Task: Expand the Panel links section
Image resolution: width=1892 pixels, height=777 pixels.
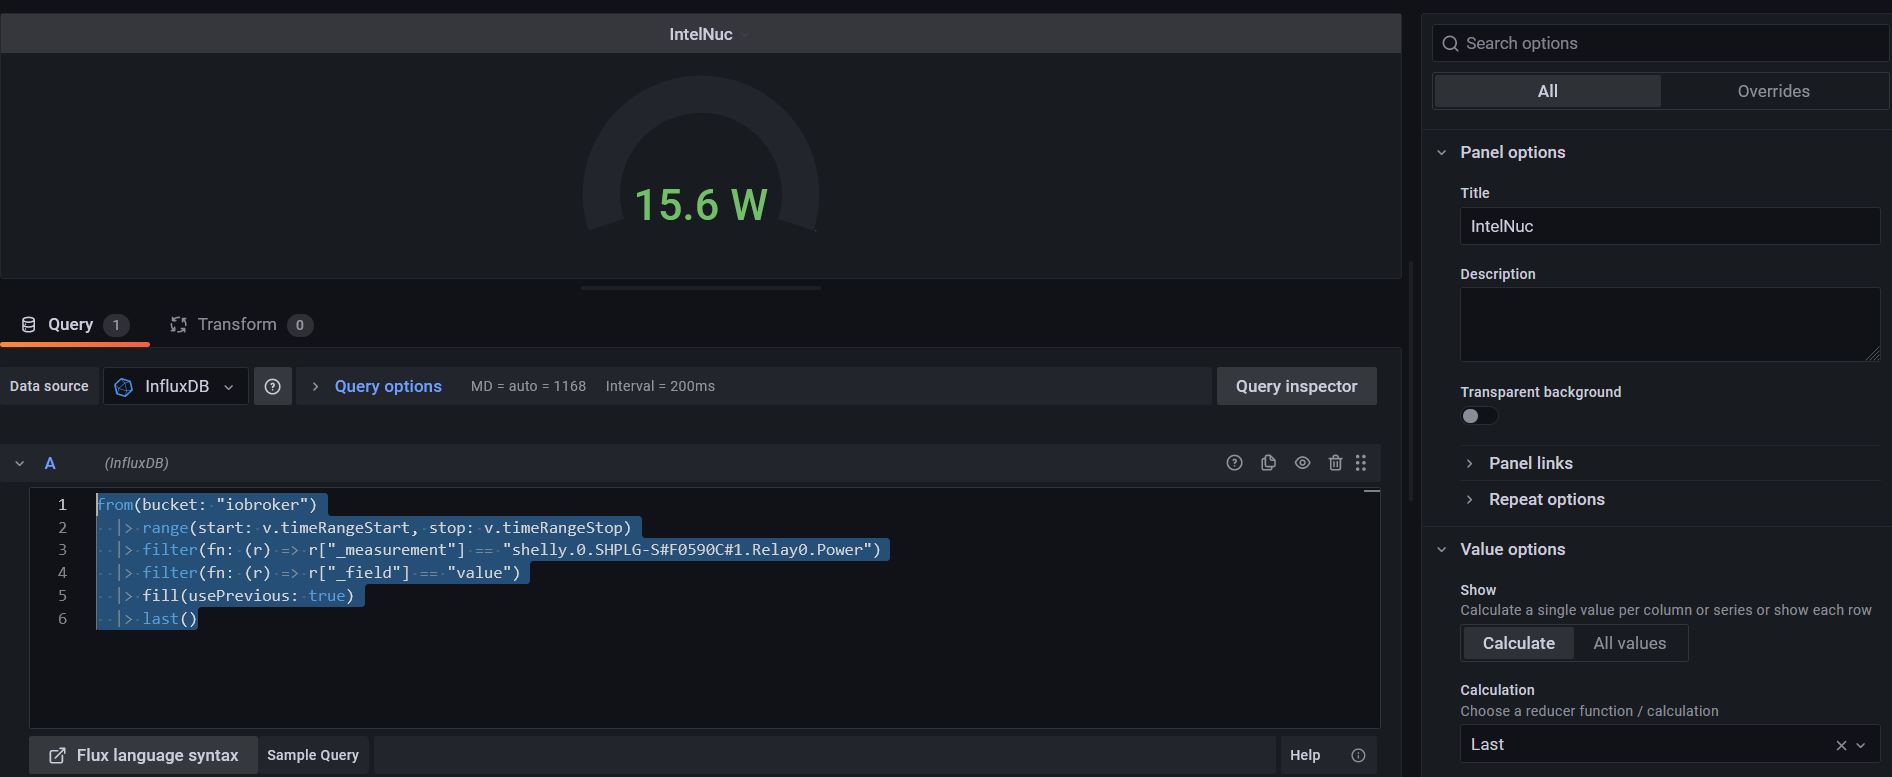Action: click(x=1530, y=463)
